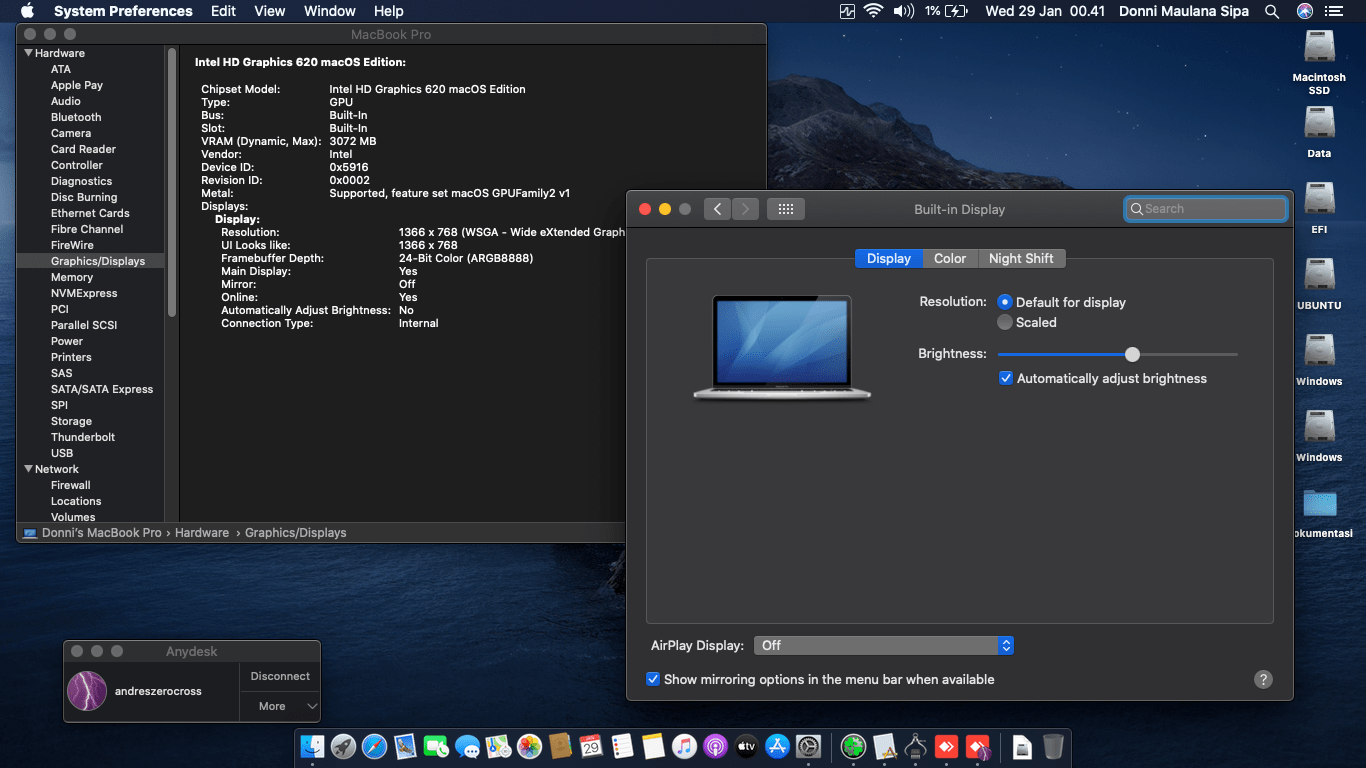Open FaceTime from the dock
Image resolution: width=1366 pixels, height=768 pixels.
coord(436,746)
